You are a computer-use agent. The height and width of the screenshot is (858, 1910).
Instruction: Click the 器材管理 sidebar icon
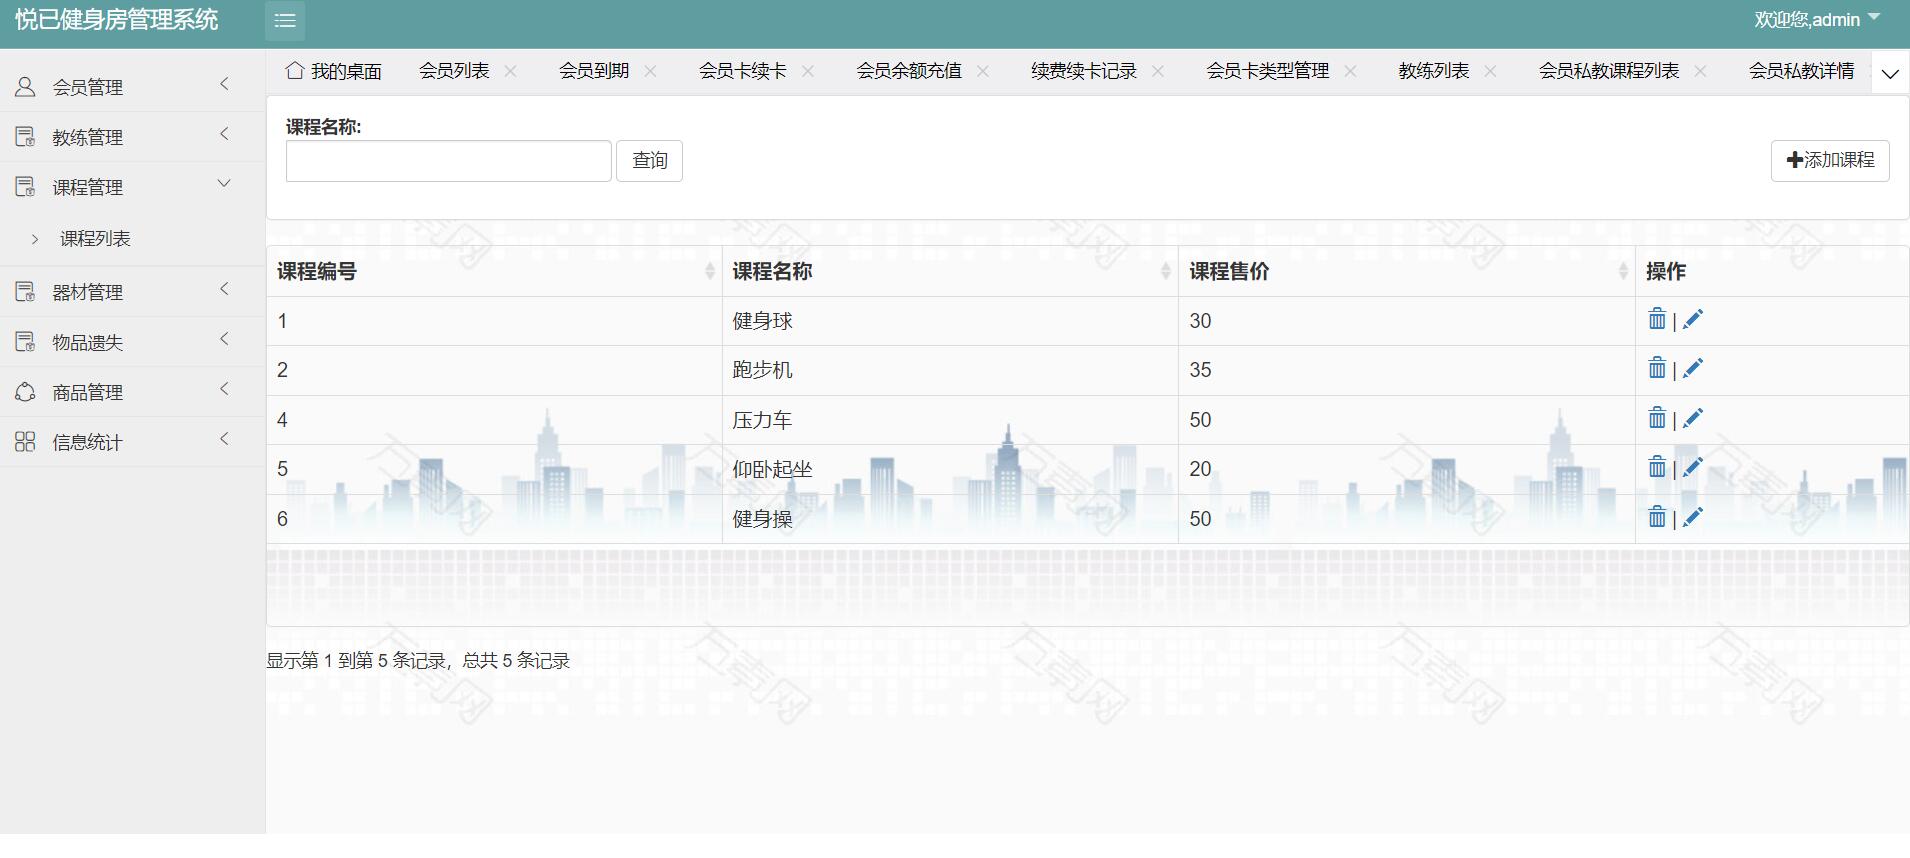[x=25, y=292]
